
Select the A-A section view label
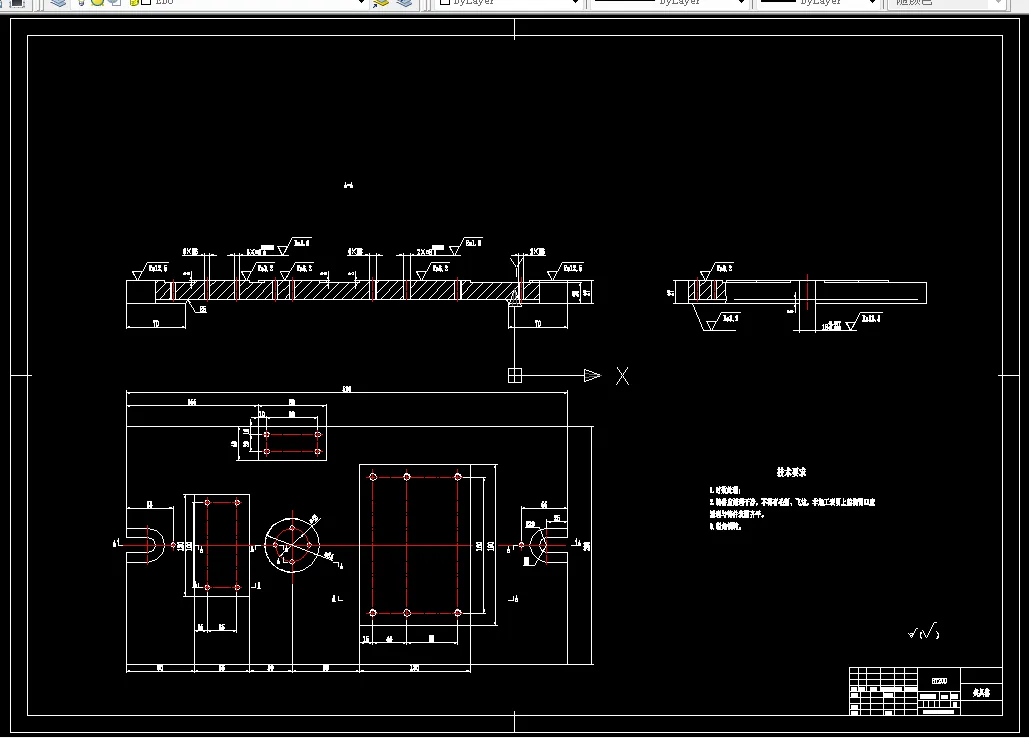pyautogui.click(x=348, y=186)
